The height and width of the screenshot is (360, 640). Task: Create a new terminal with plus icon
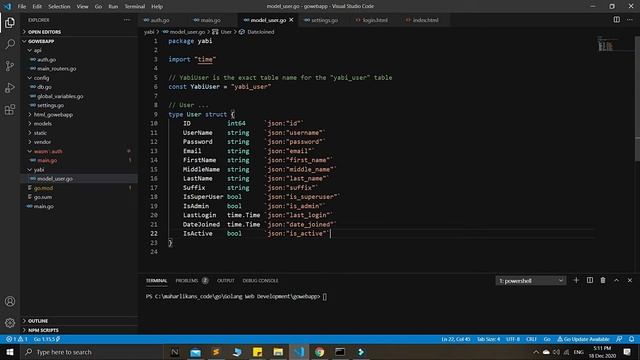[576, 280]
